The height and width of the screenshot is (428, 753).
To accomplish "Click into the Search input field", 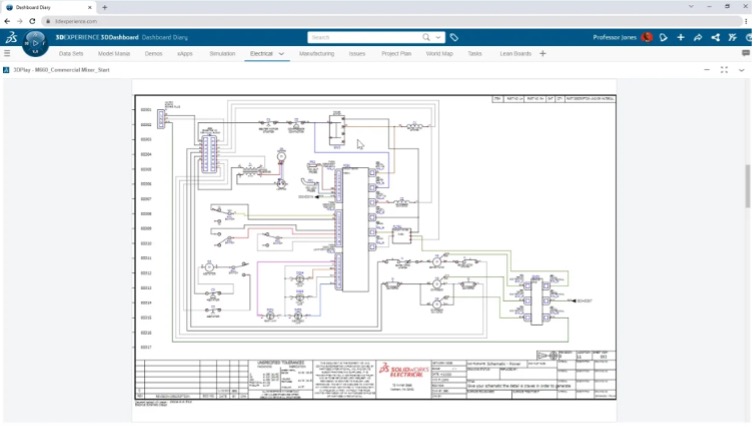I will pos(365,37).
